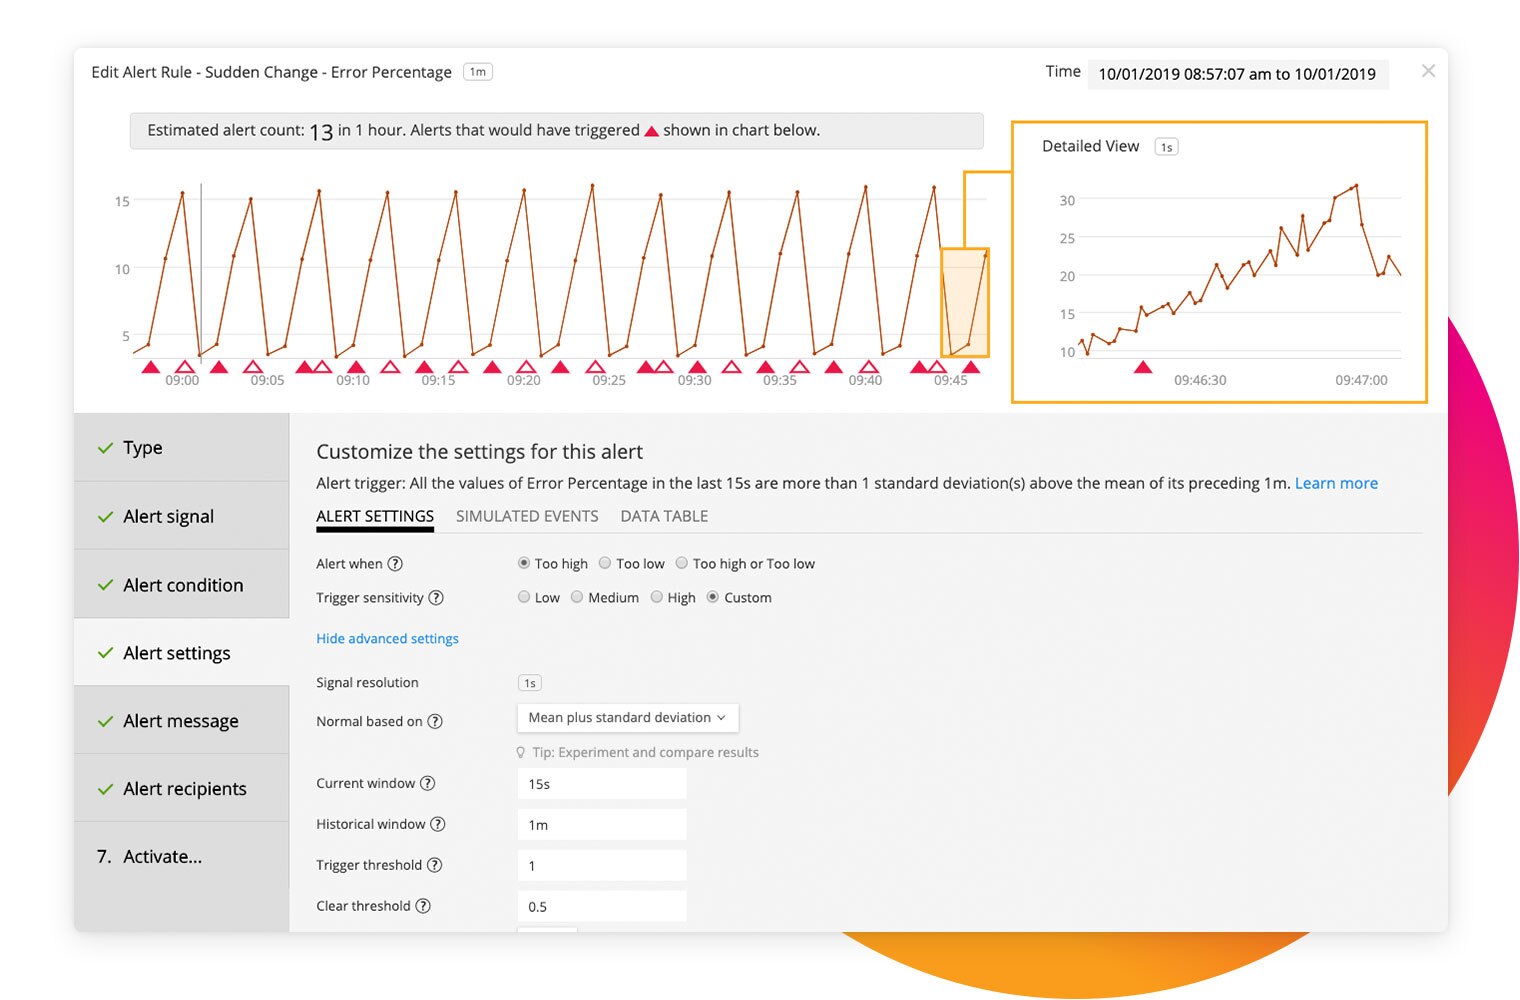
Task: Click Trigger threshold help question icon
Action: 434,866
